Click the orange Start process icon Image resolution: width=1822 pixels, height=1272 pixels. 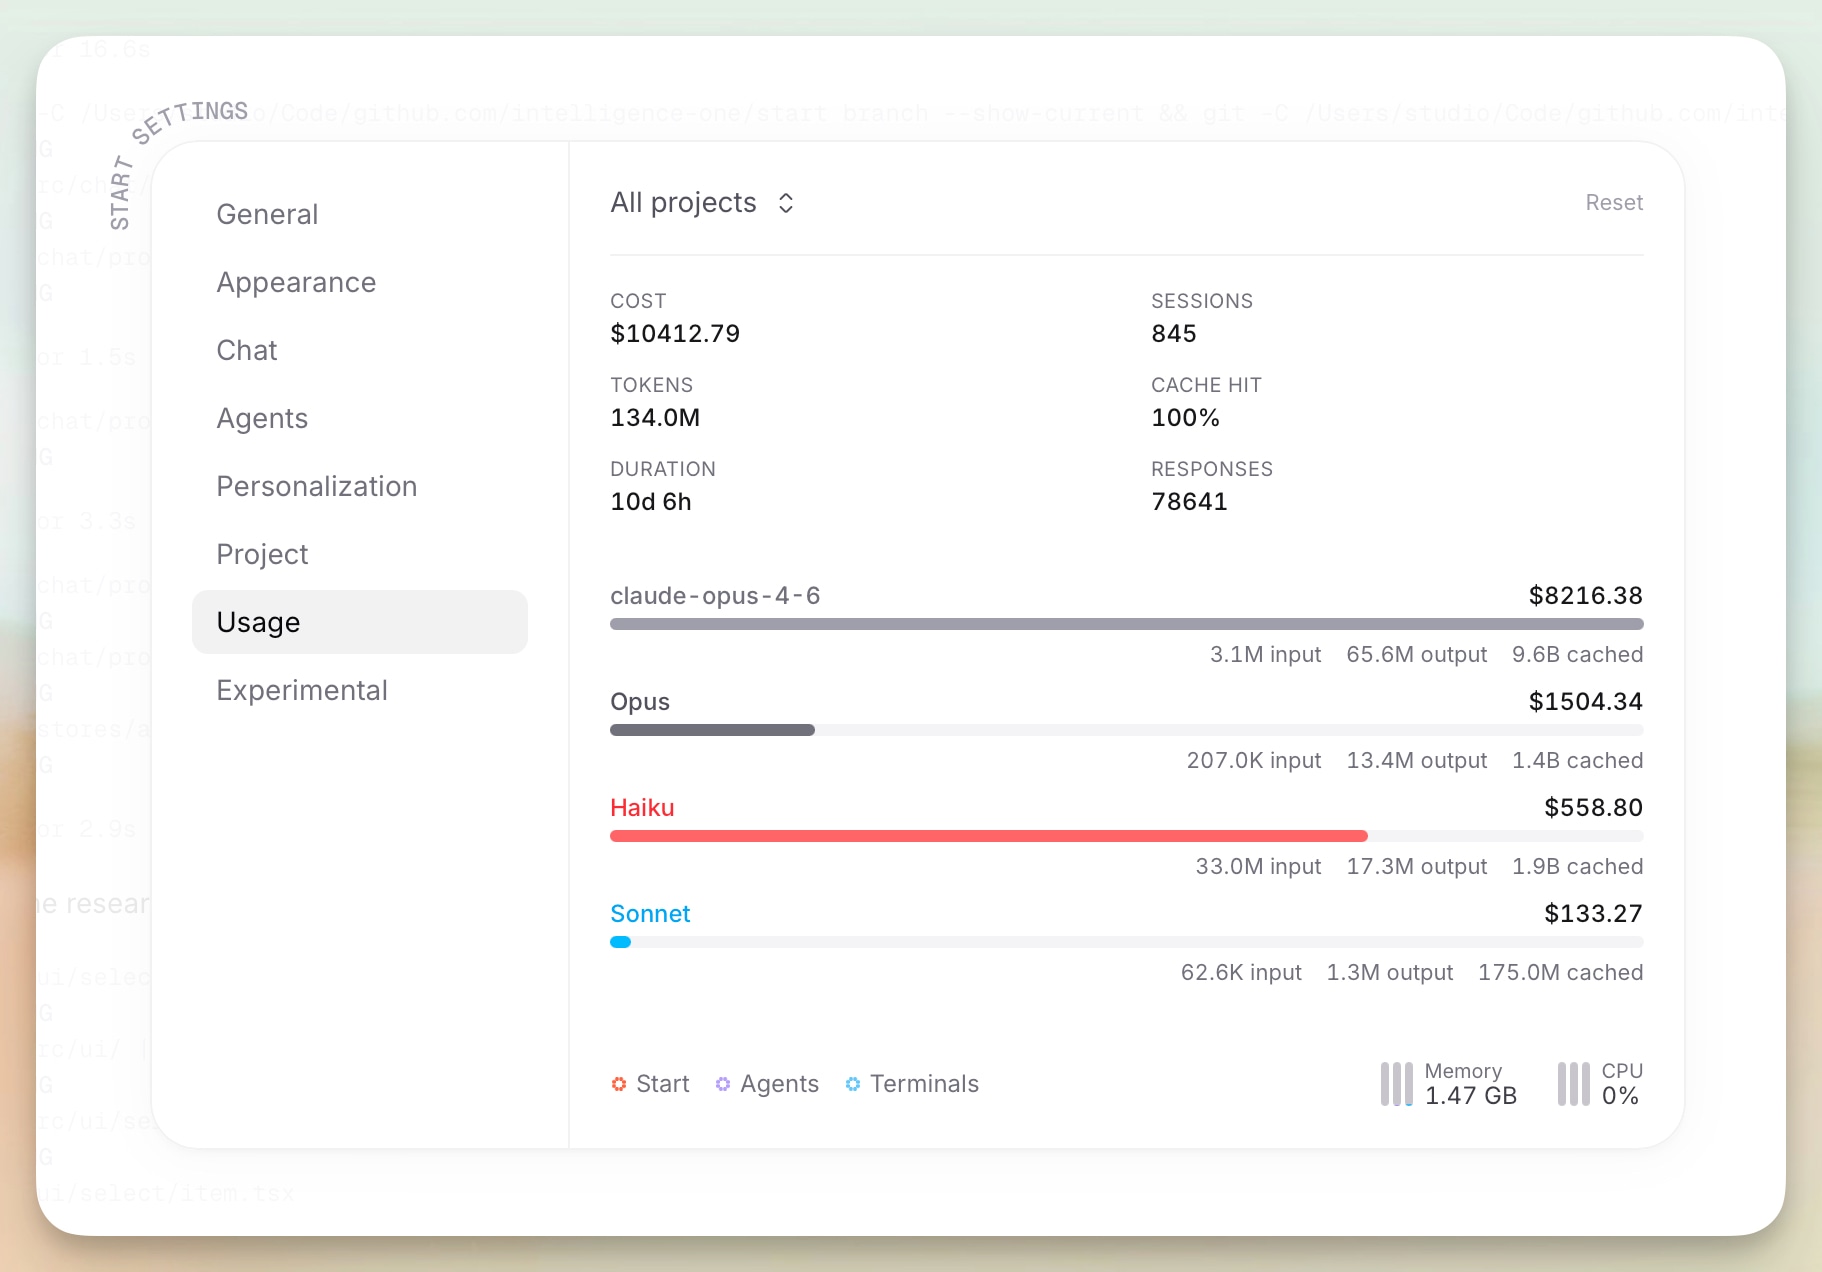pos(619,1084)
